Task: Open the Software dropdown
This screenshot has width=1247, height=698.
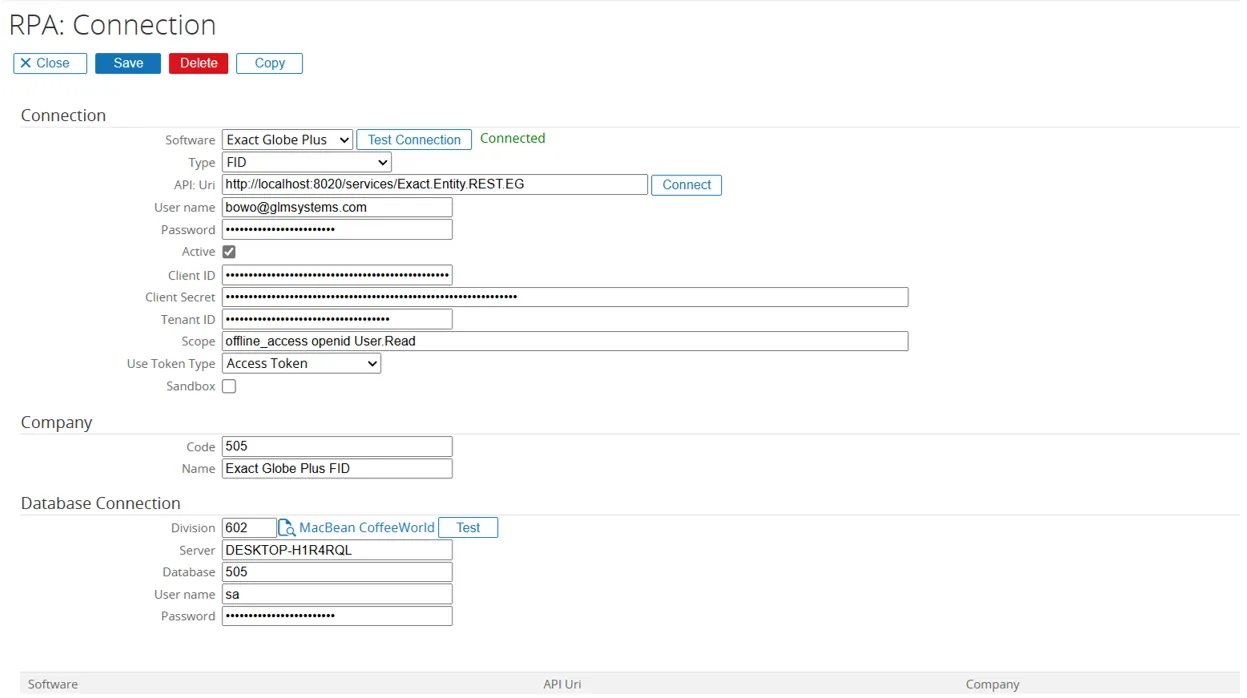Action: click(287, 140)
